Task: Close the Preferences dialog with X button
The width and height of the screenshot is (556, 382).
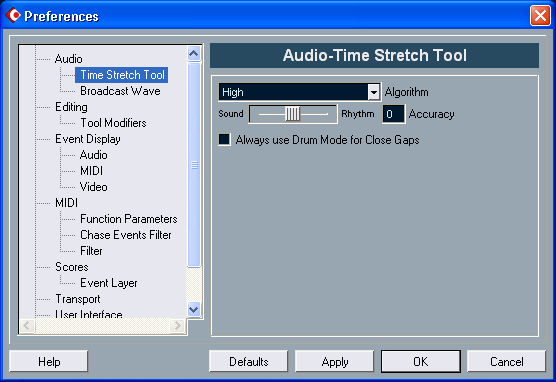Action: coord(540,16)
